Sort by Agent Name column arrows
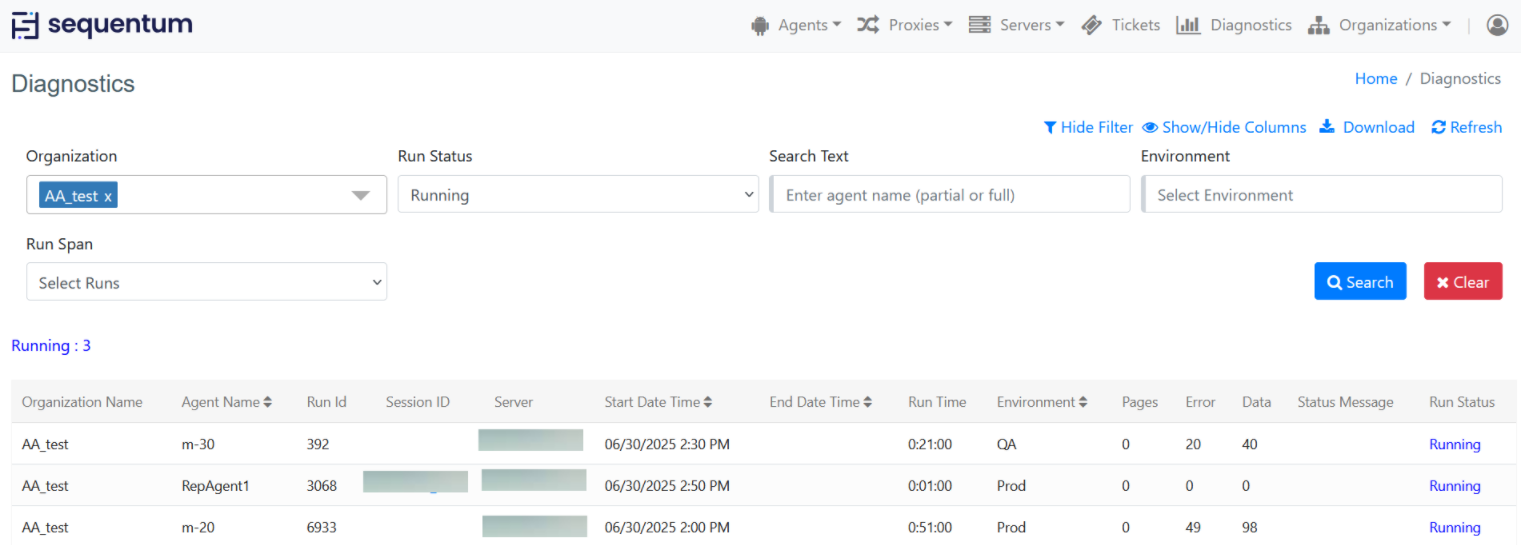This screenshot has width=1521, height=545. pos(268,402)
